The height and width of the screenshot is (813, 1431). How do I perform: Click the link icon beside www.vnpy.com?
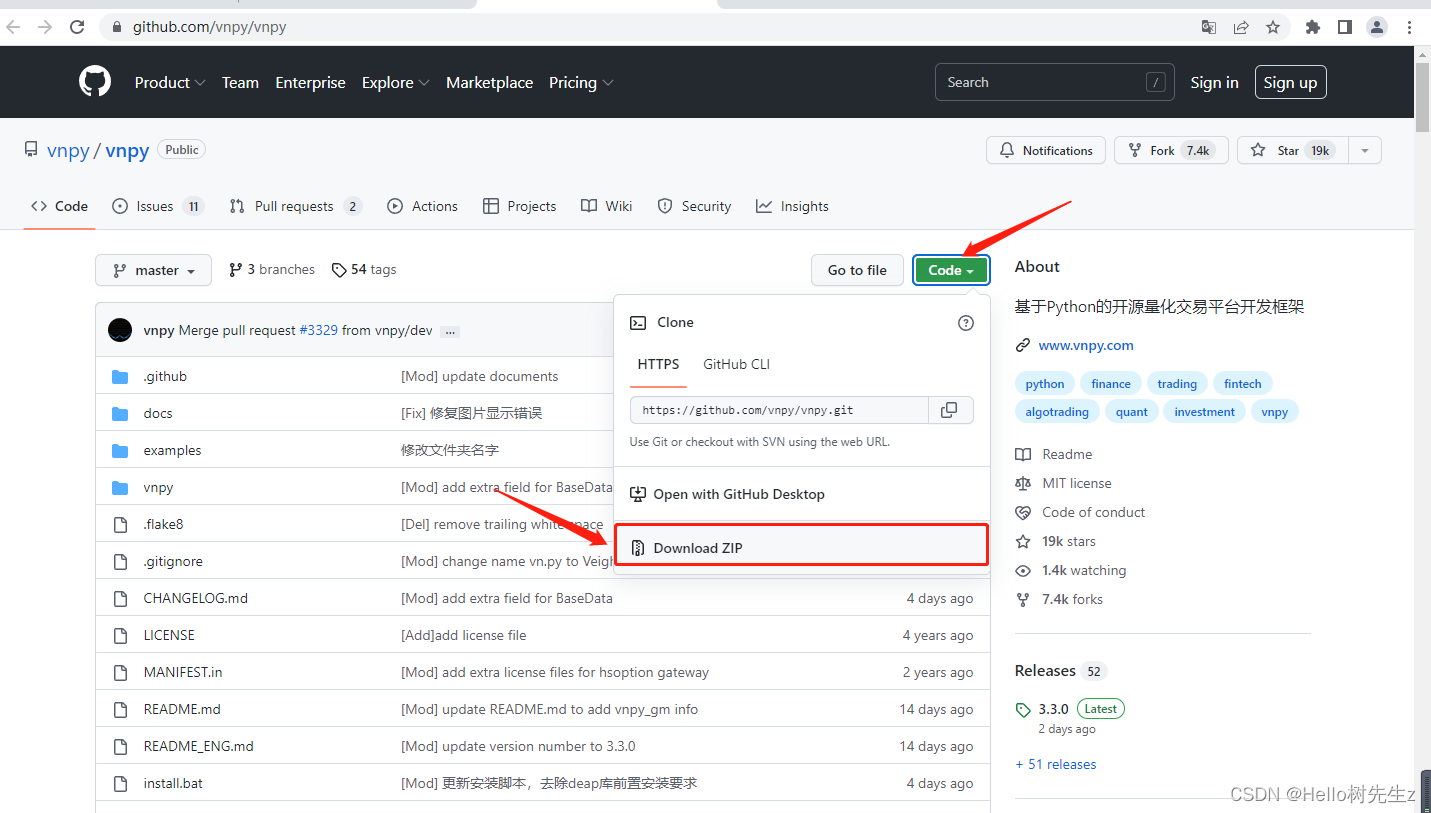coord(1023,346)
